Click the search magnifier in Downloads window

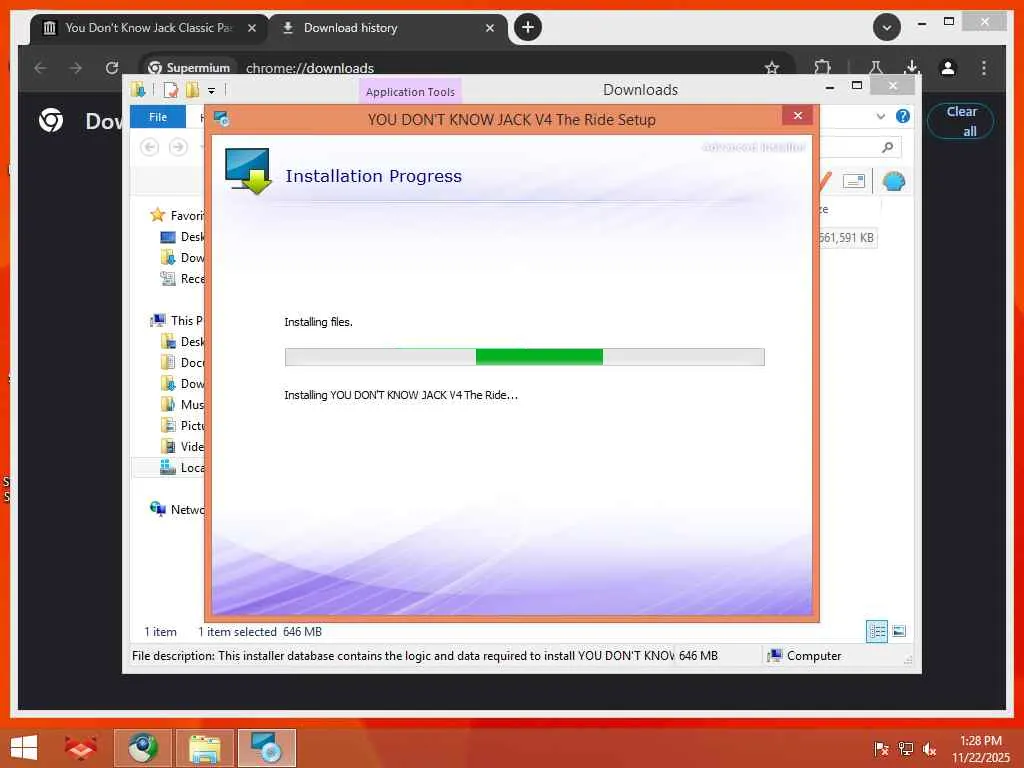(x=887, y=147)
